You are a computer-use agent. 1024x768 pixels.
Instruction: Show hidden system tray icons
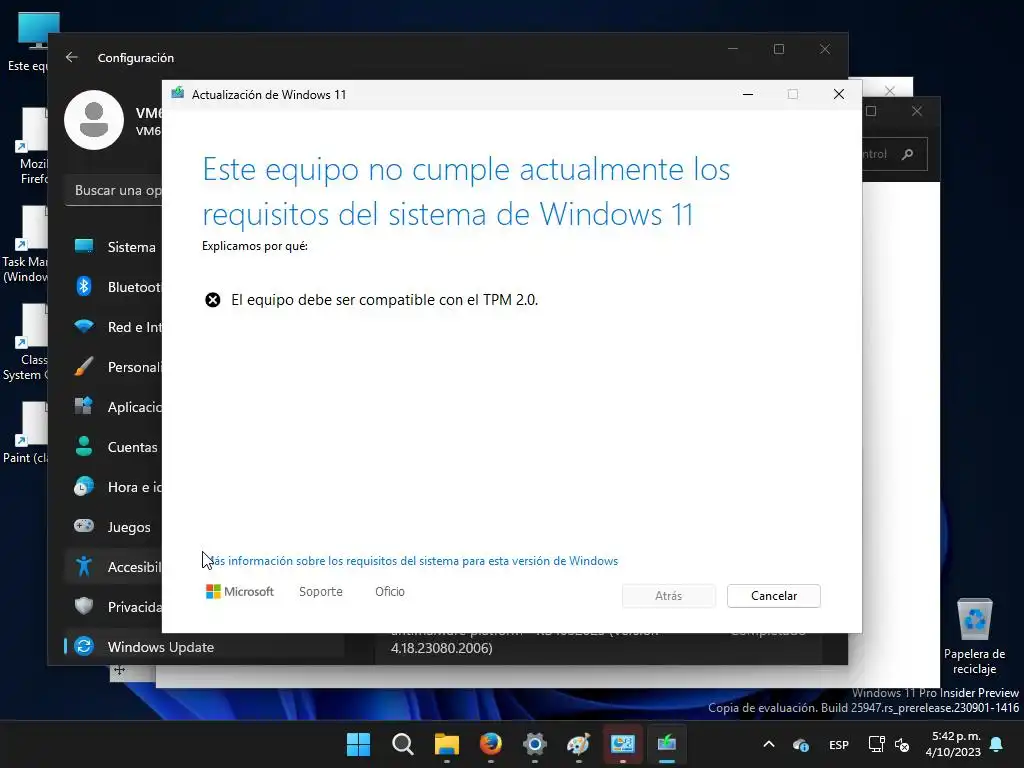[769, 744]
